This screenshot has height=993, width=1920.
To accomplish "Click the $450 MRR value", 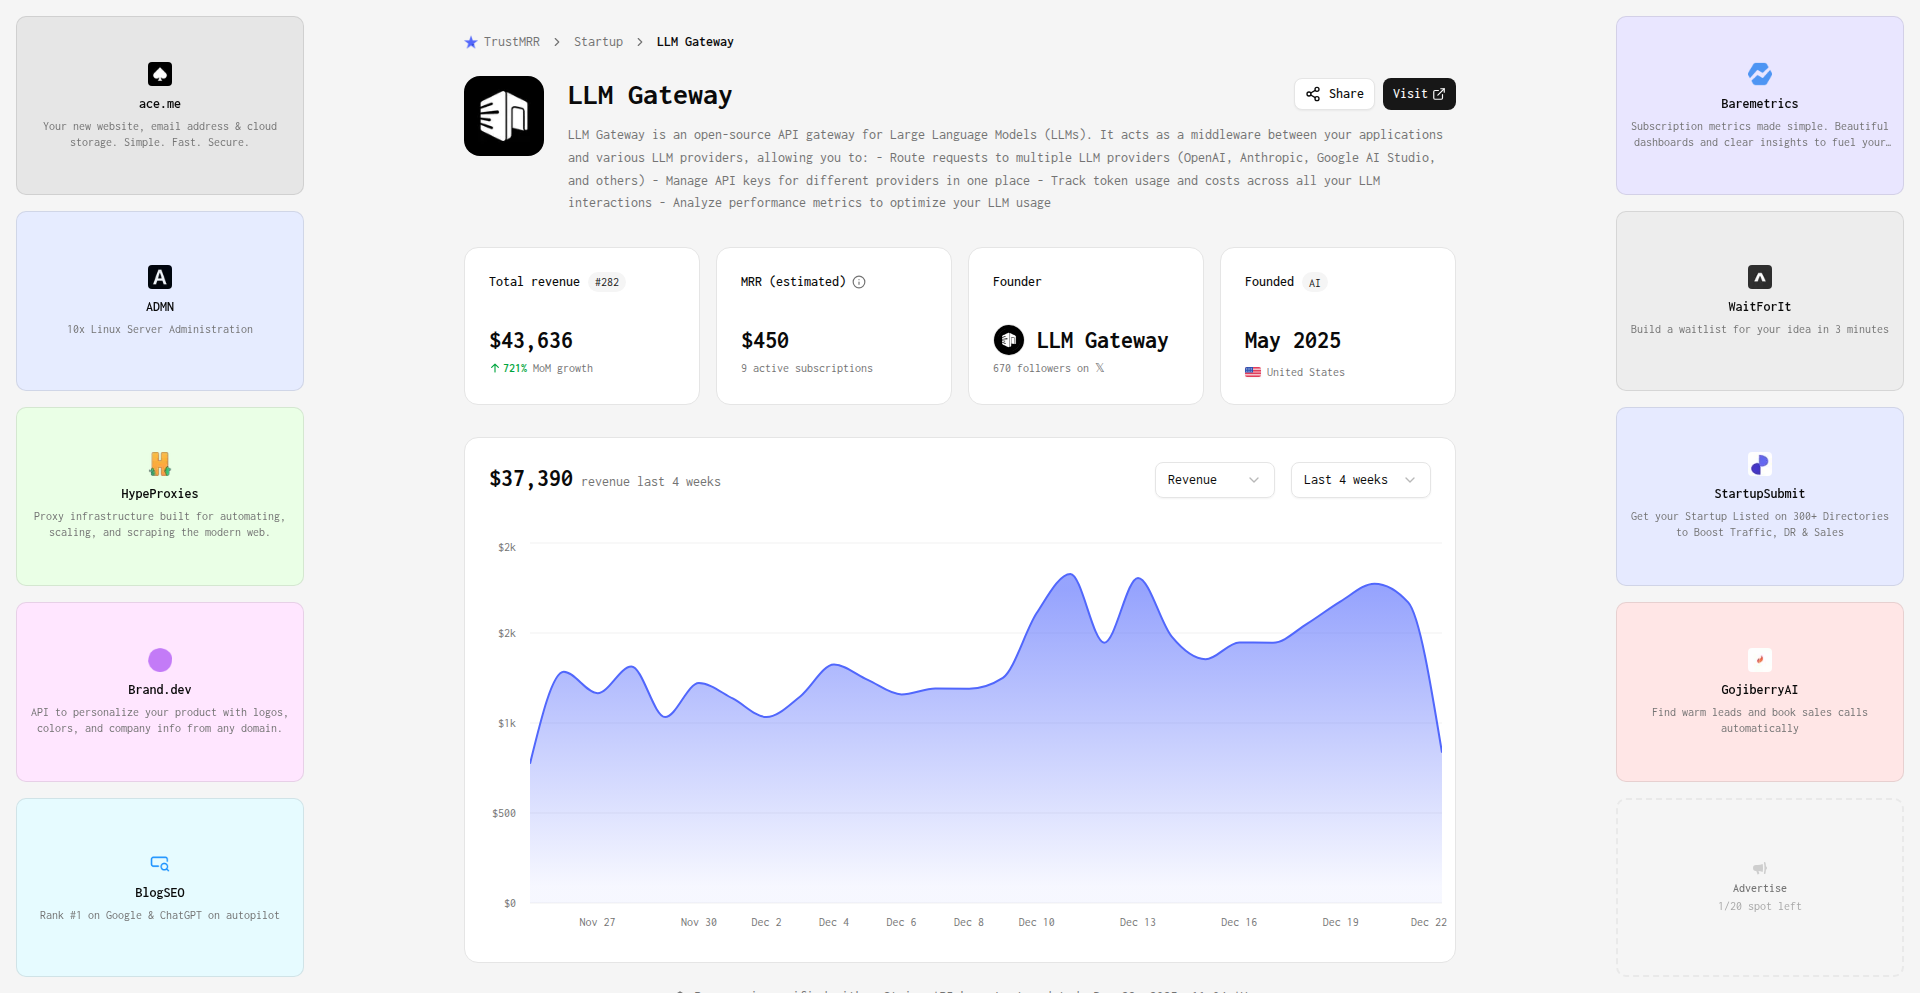I will pyautogui.click(x=765, y=341).
